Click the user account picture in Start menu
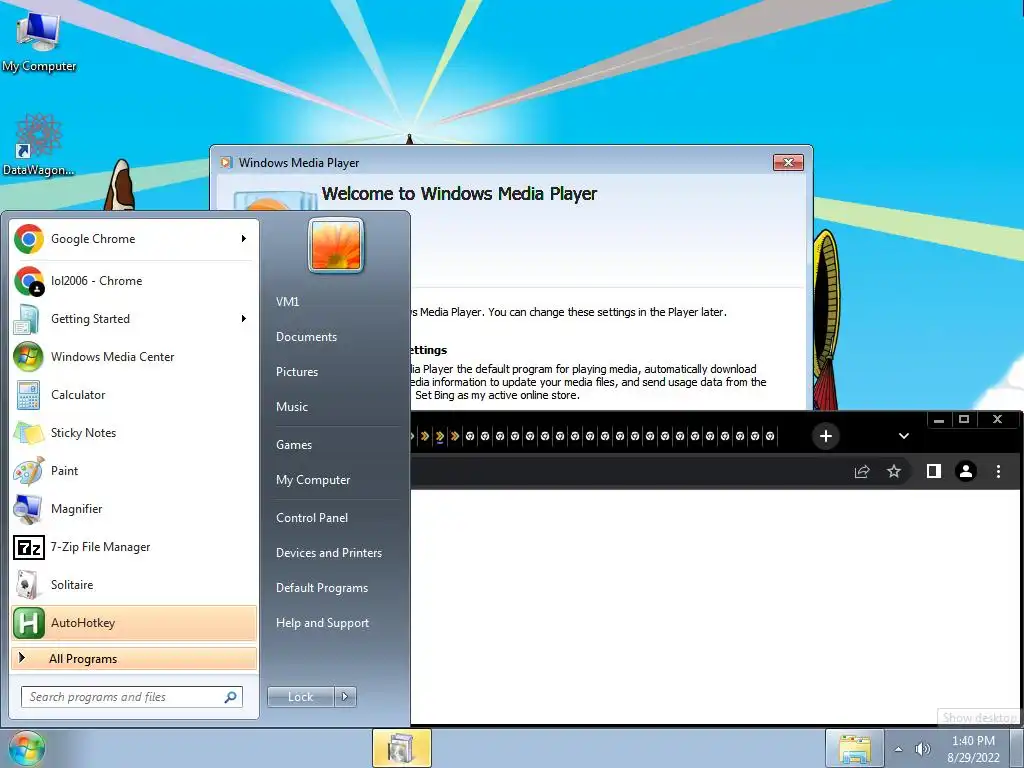Viewport: 1024px width, 768px height. [x=336, y=245]
